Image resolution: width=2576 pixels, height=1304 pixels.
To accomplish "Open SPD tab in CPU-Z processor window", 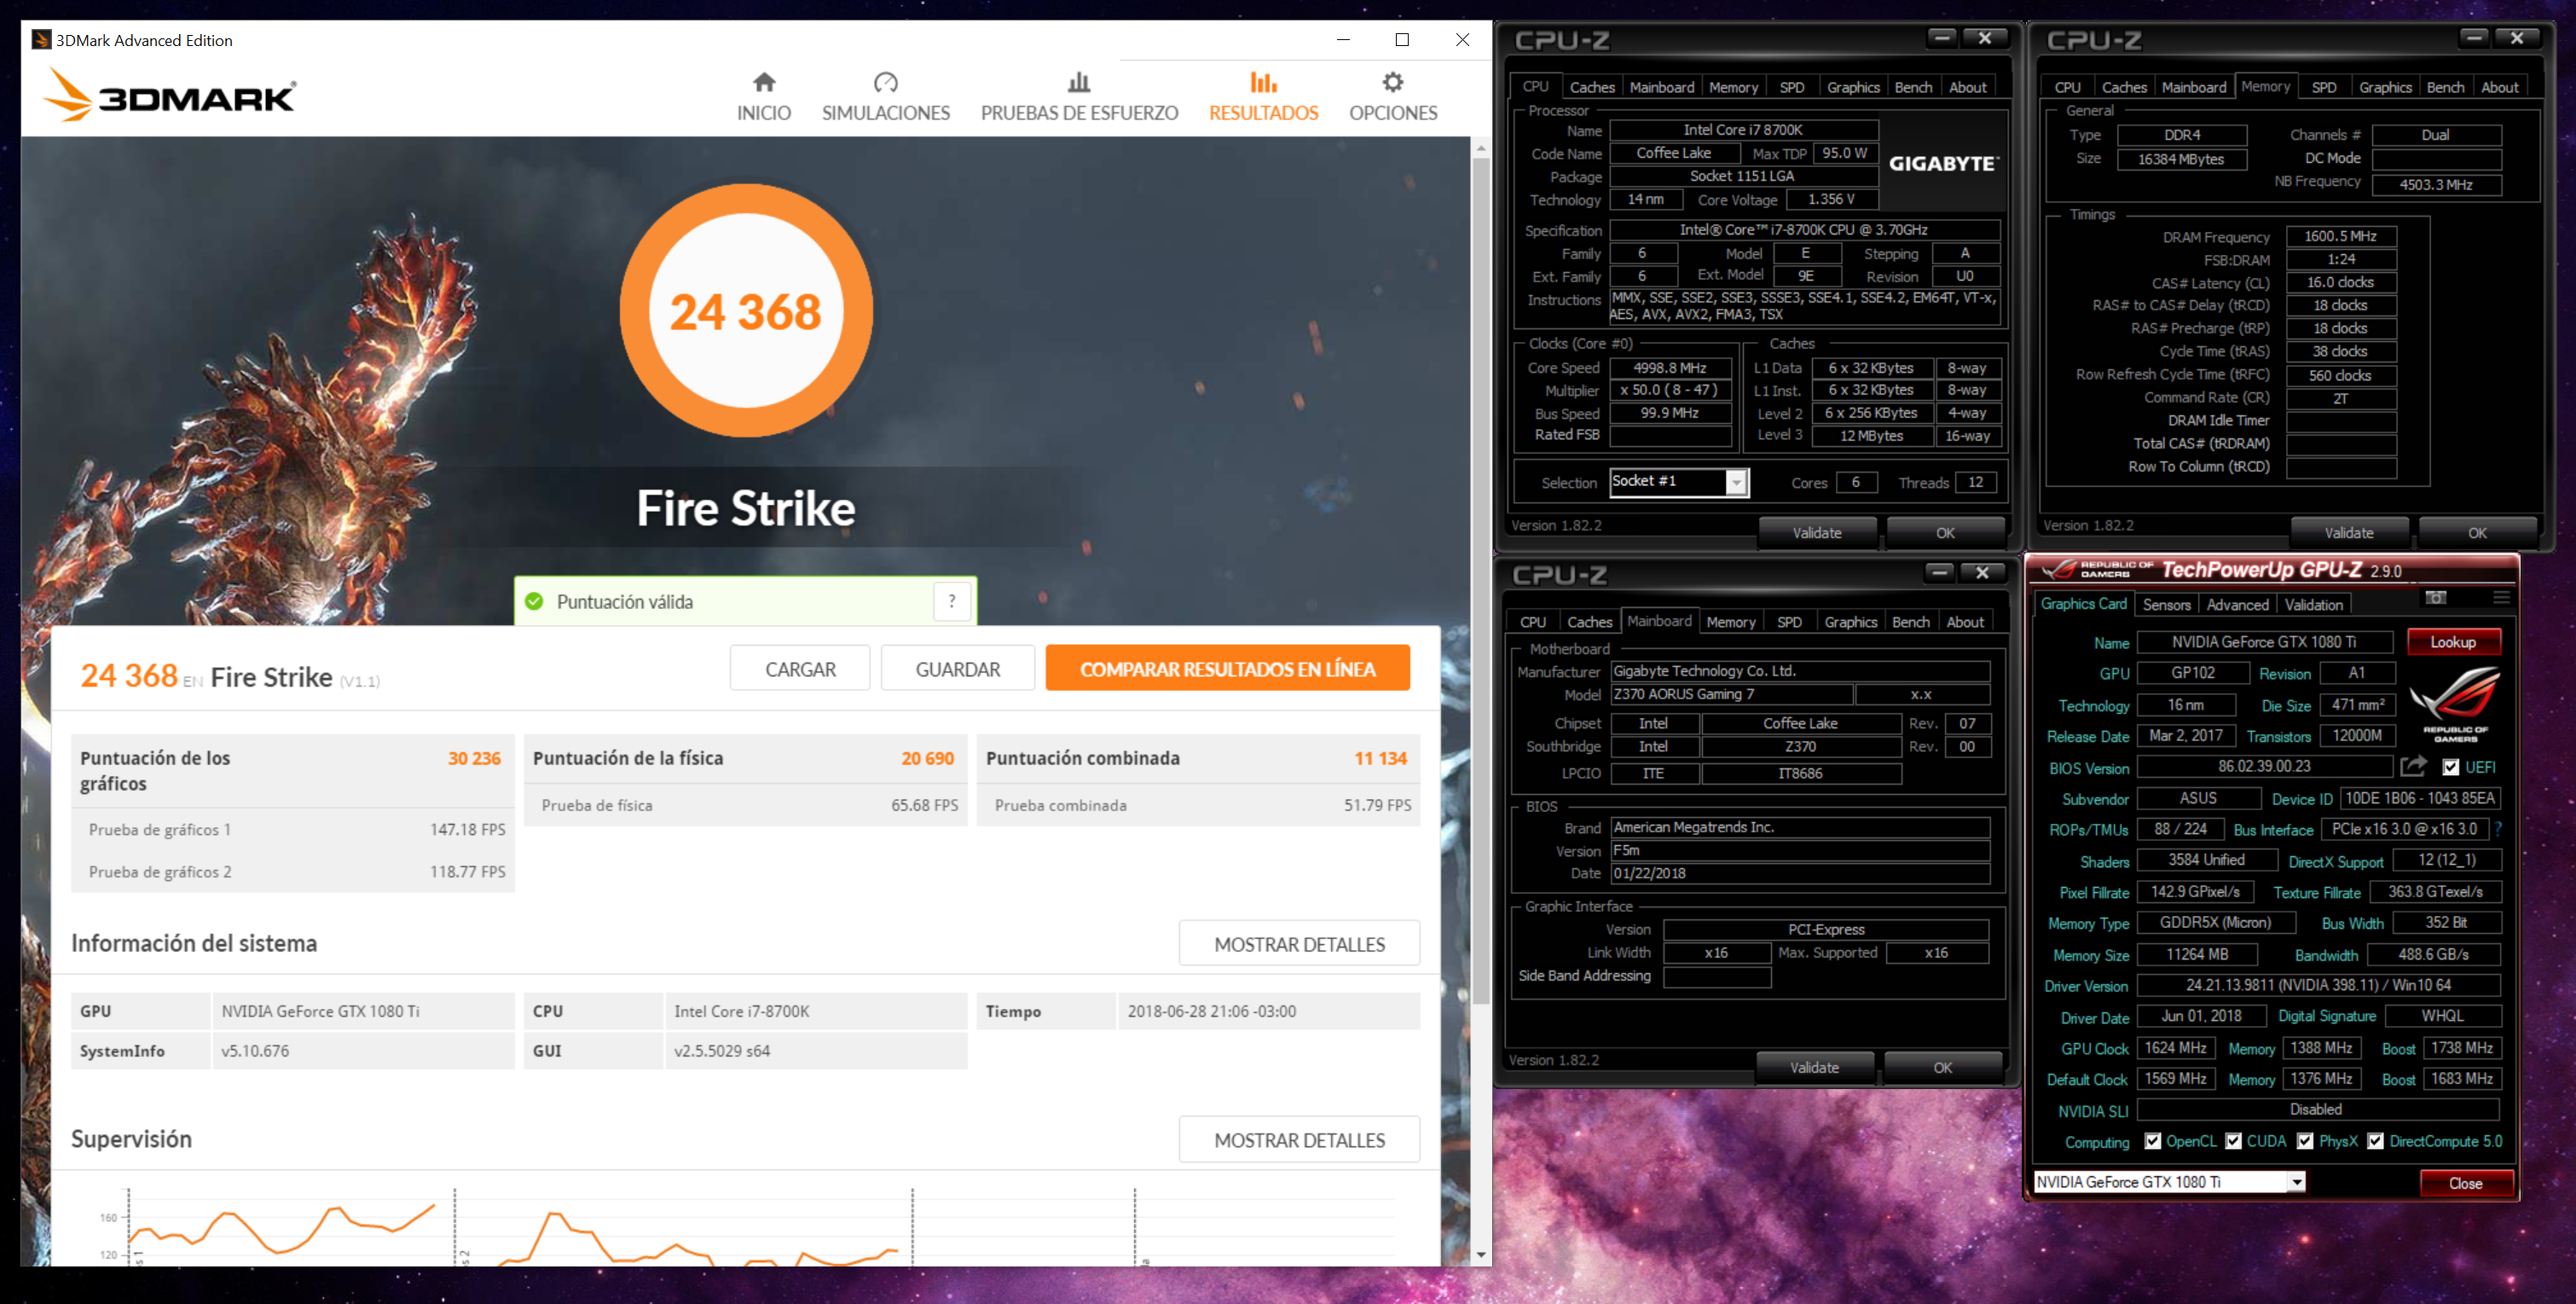I will [x=1791, y=87].
